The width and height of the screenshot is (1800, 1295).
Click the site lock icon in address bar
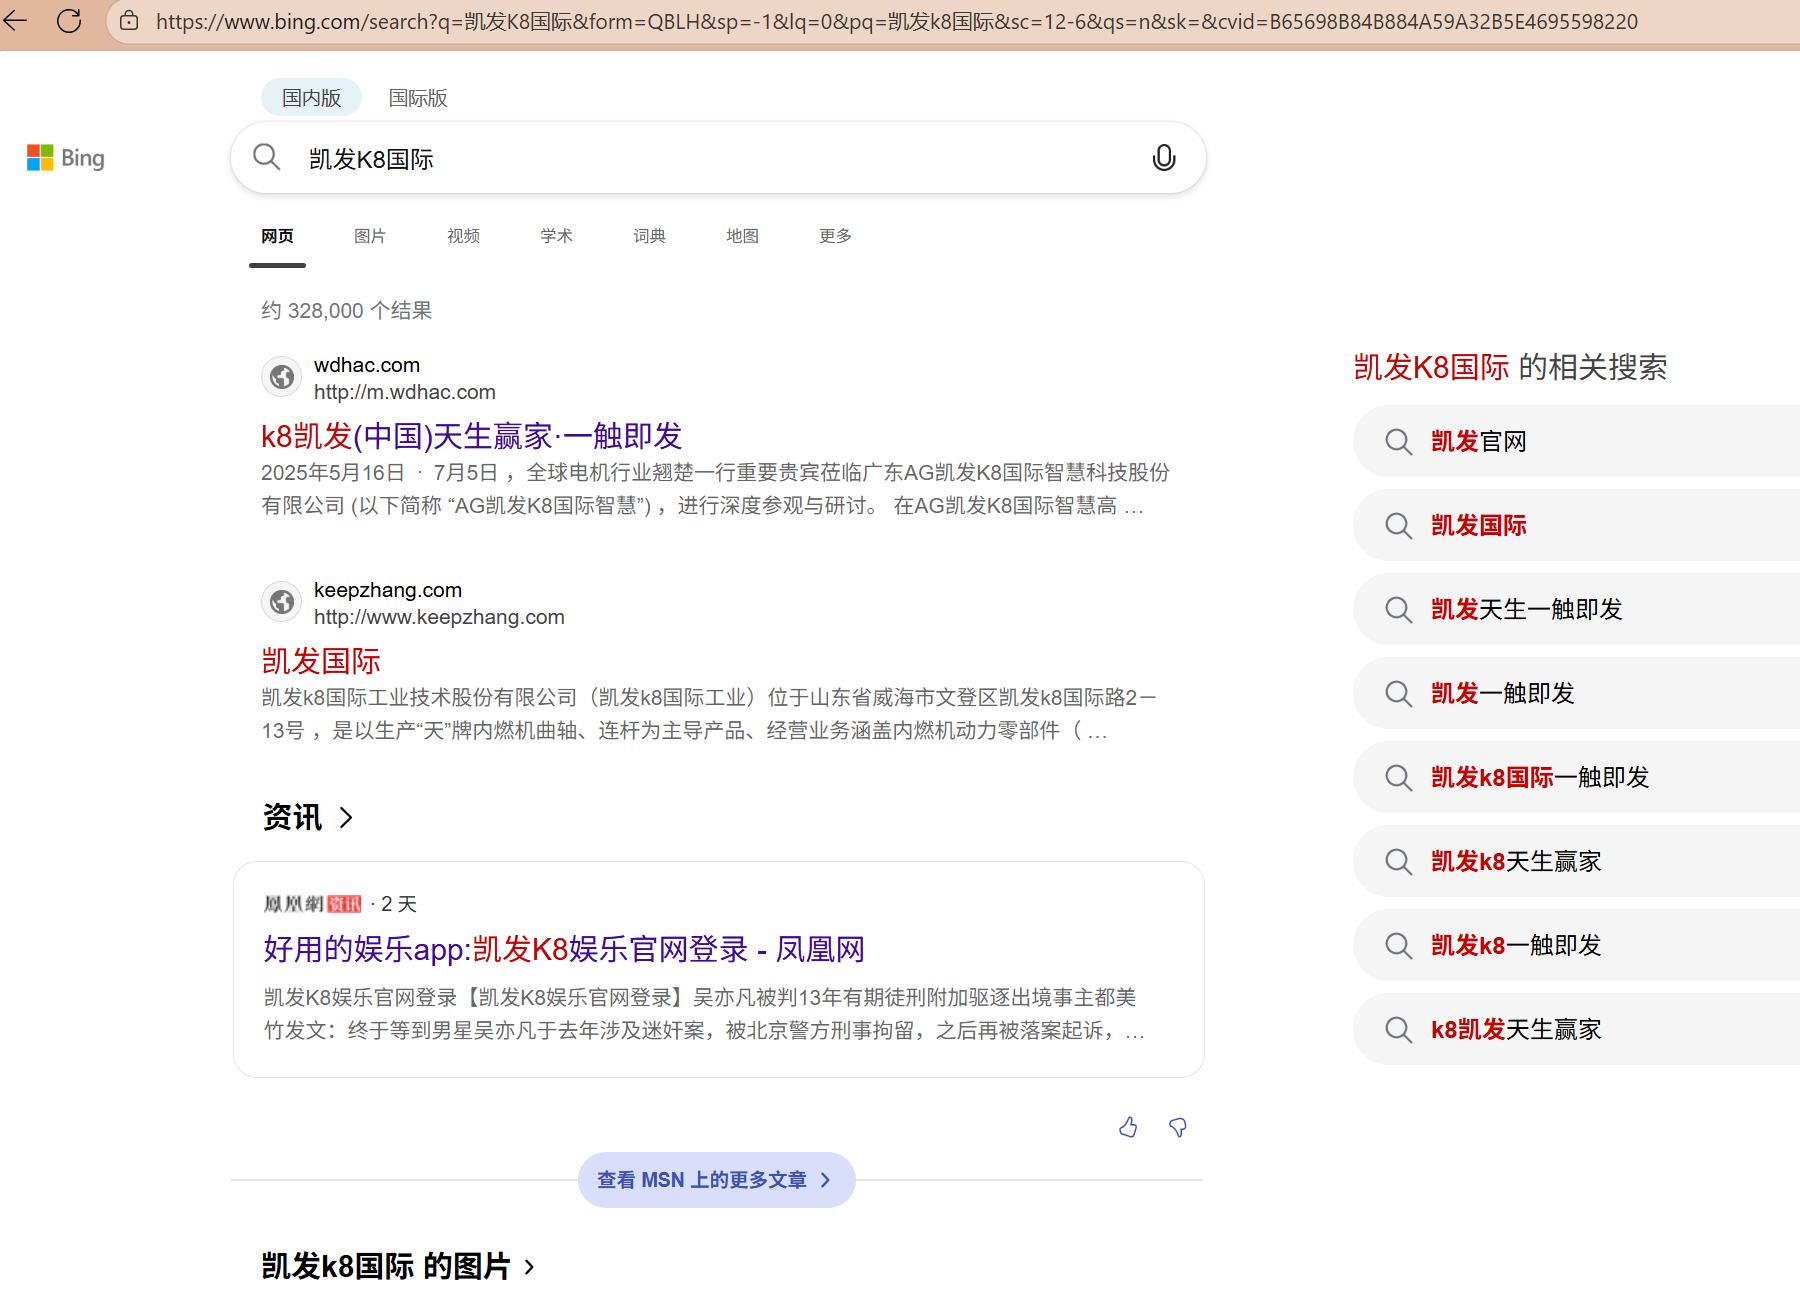coord(129,21)
